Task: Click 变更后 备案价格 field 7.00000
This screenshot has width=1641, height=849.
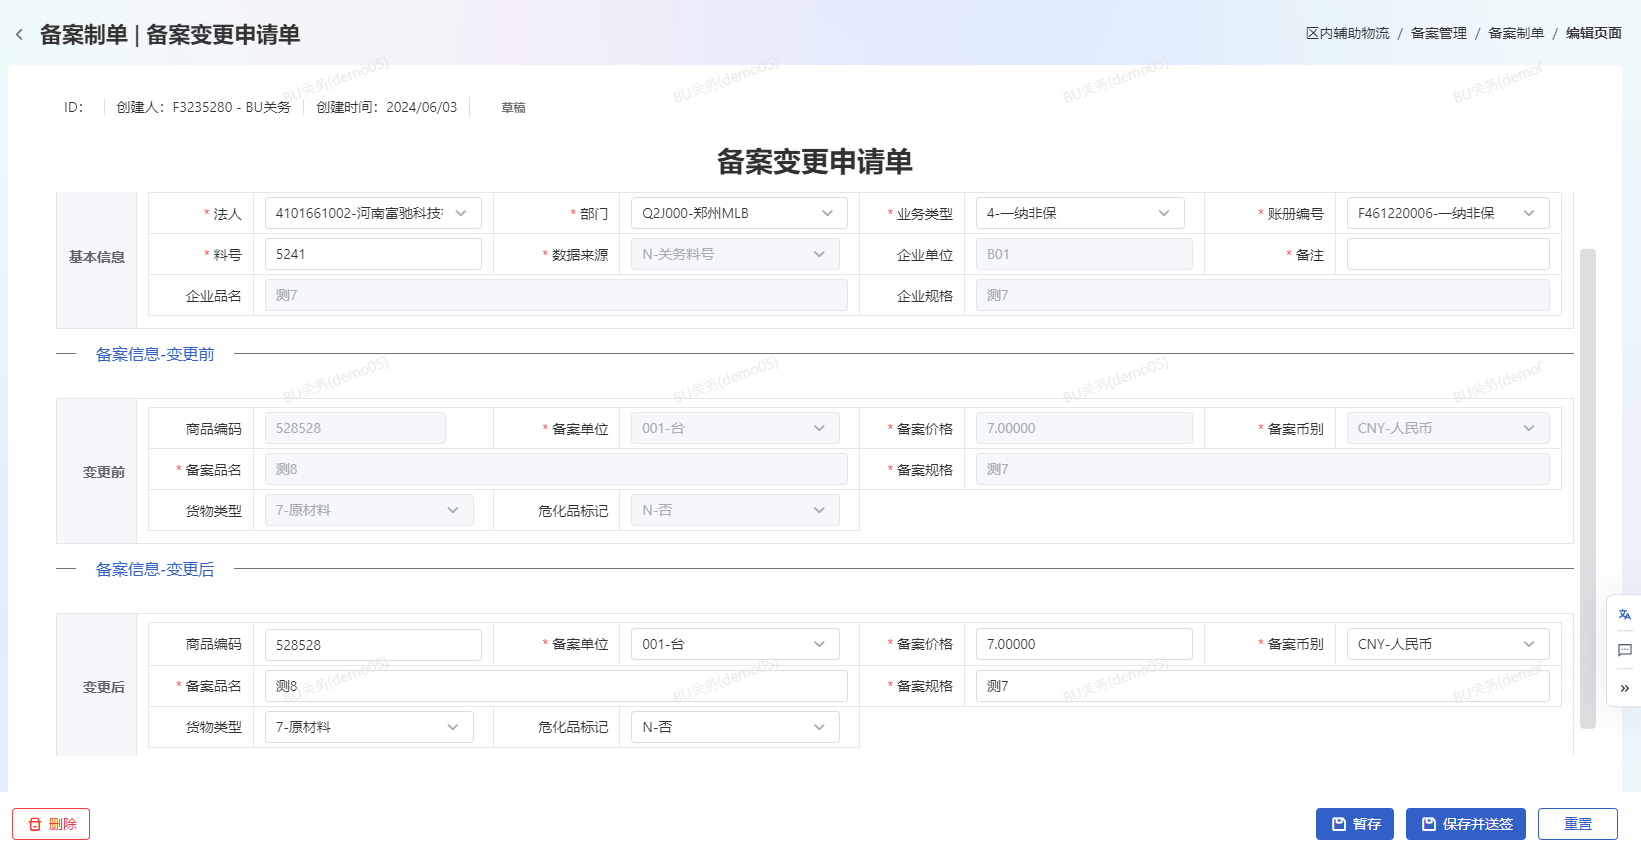Action: (1084, 644)
